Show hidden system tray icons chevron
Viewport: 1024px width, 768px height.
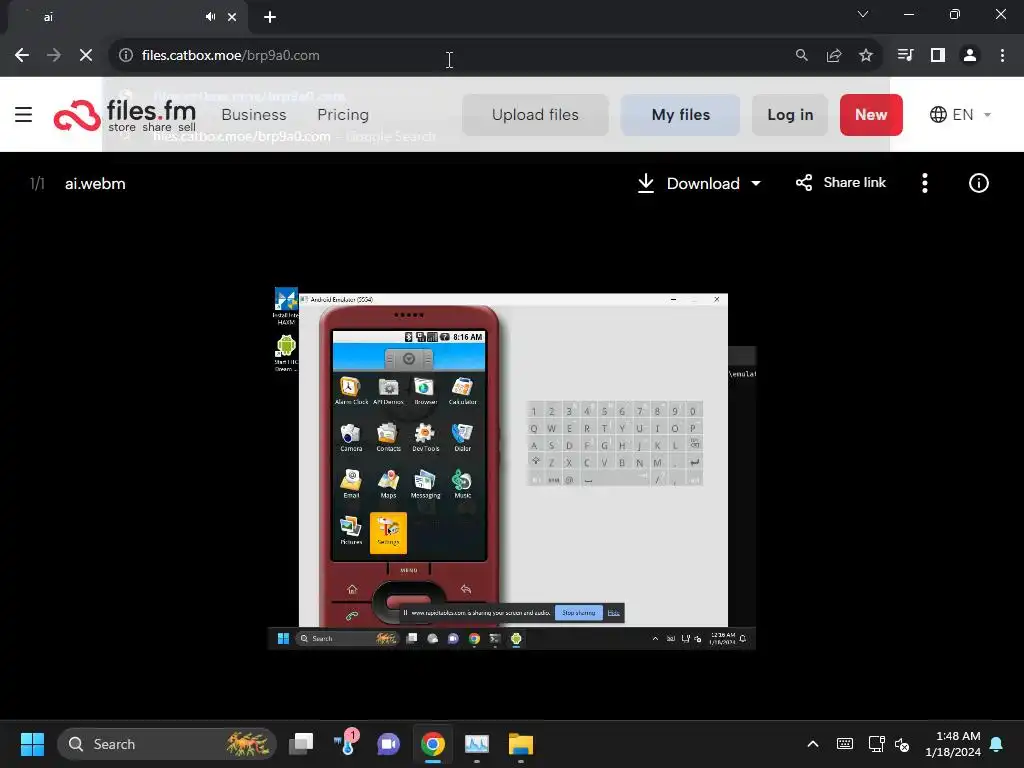click(x=813, y=744)
